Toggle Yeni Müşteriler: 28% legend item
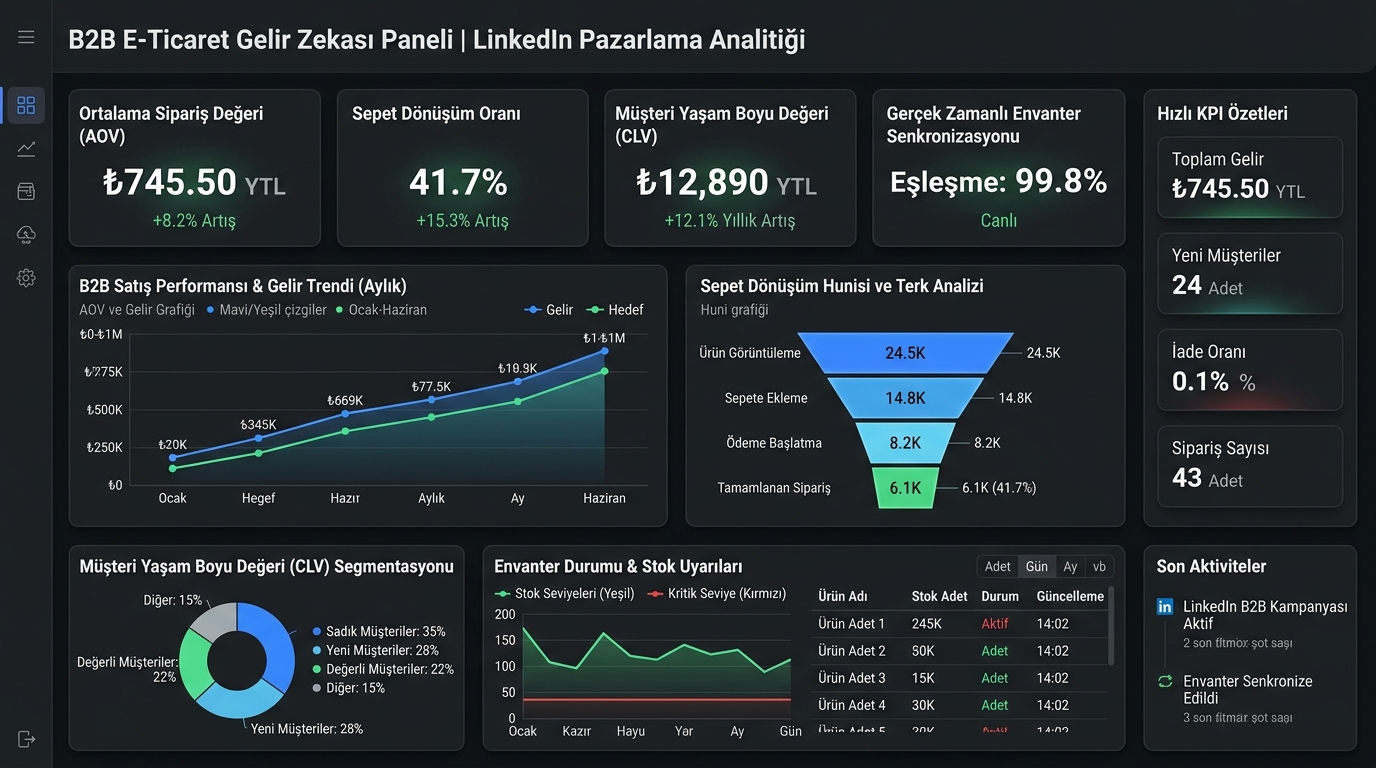 (374, 650)
